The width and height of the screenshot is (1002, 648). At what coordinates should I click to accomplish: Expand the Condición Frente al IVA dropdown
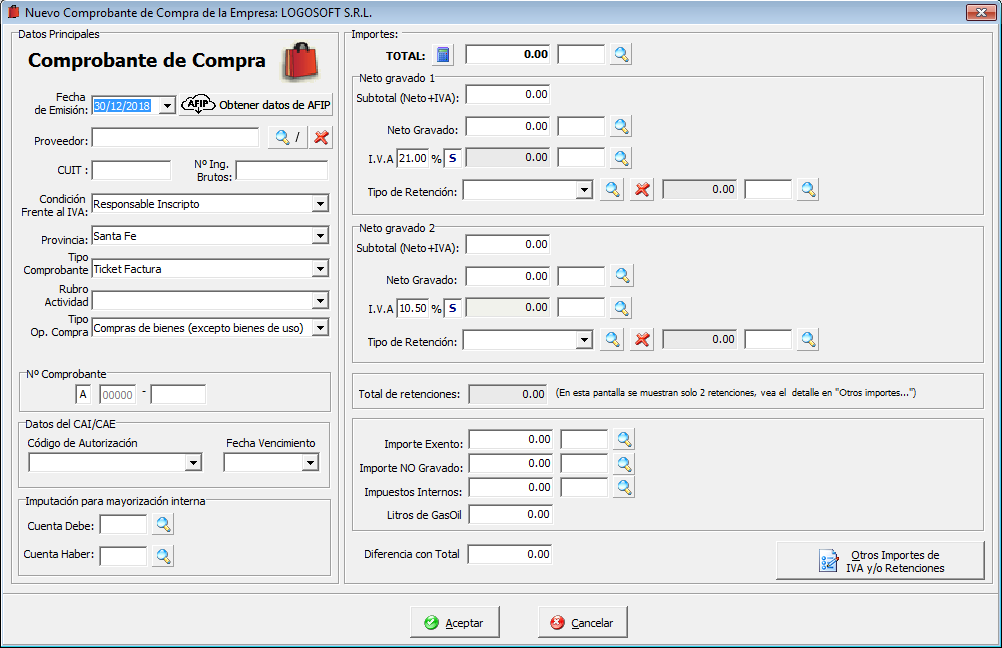320,204
